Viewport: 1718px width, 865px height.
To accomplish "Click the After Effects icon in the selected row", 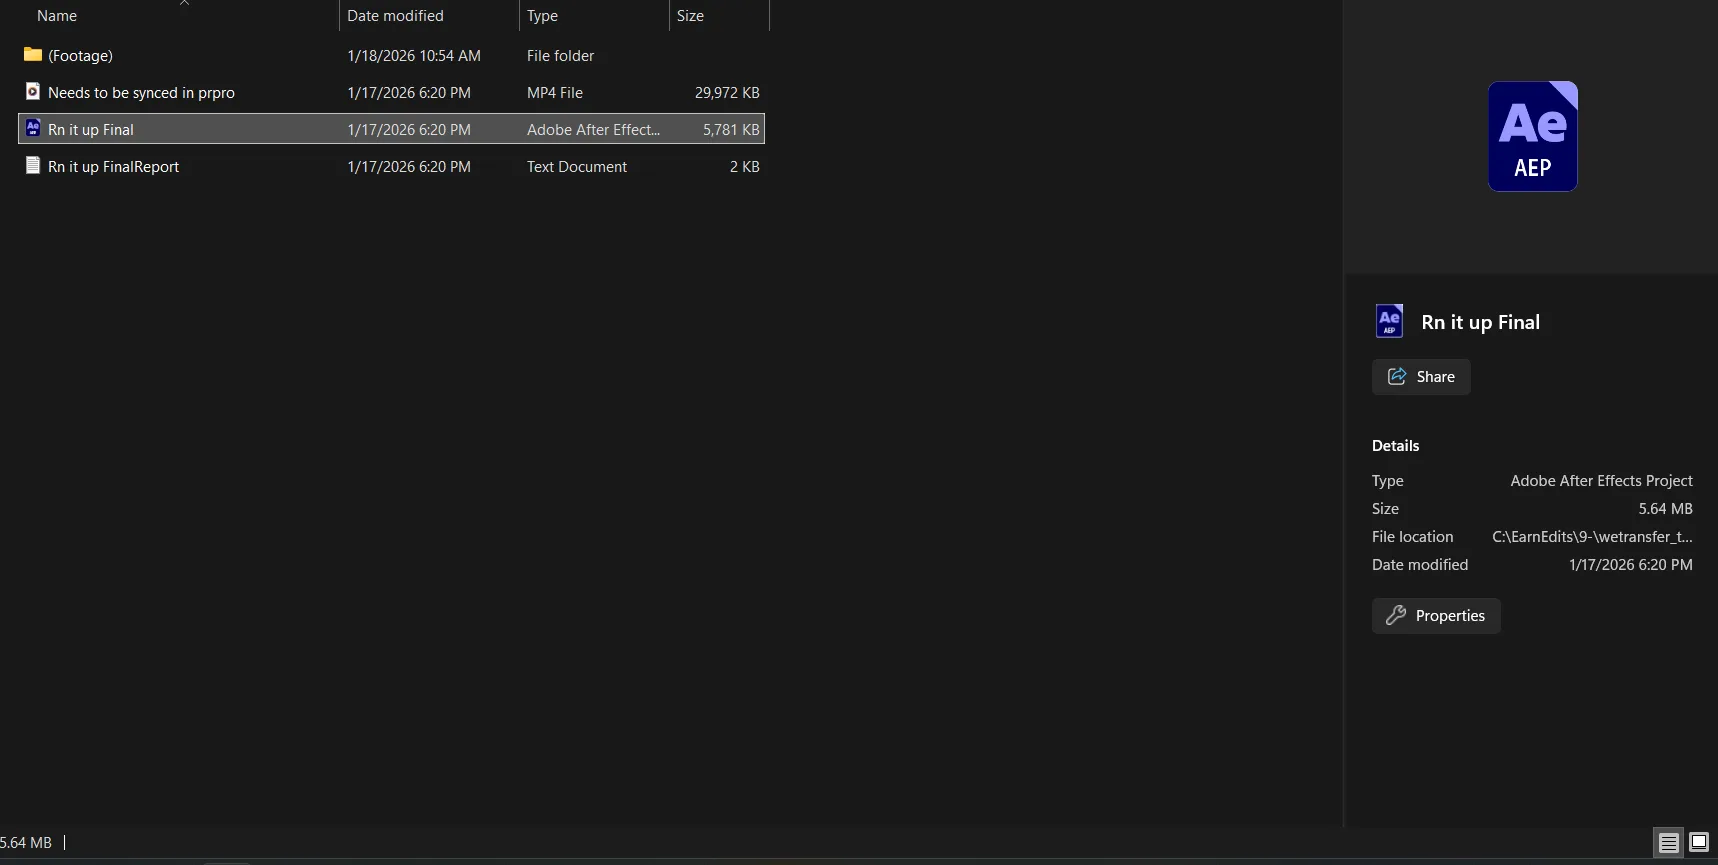I will pyautogui.click(x=33, y=129).
